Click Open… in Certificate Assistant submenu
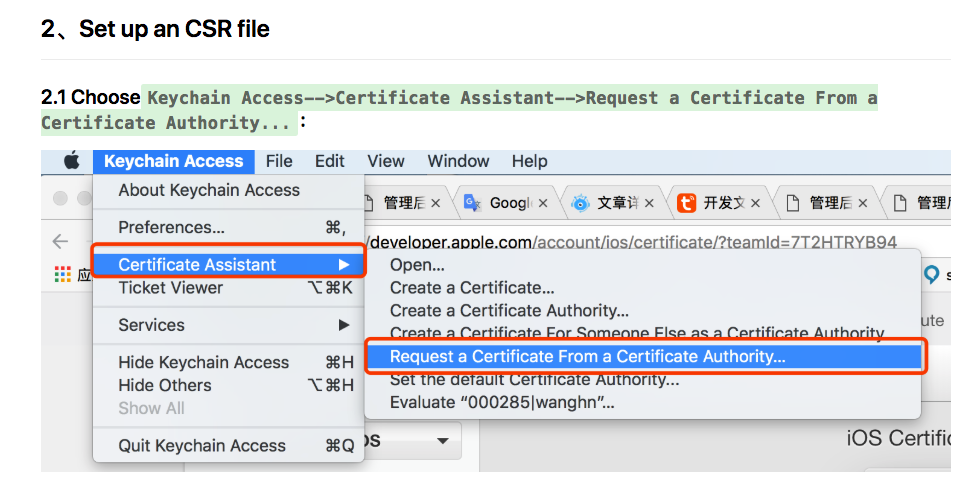This screenshot has width=958, height=492. (x=643, y=265)
